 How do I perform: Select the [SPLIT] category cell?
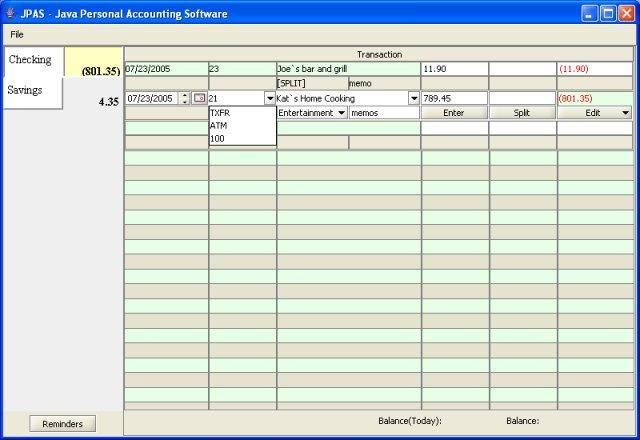tap(312, 83)
